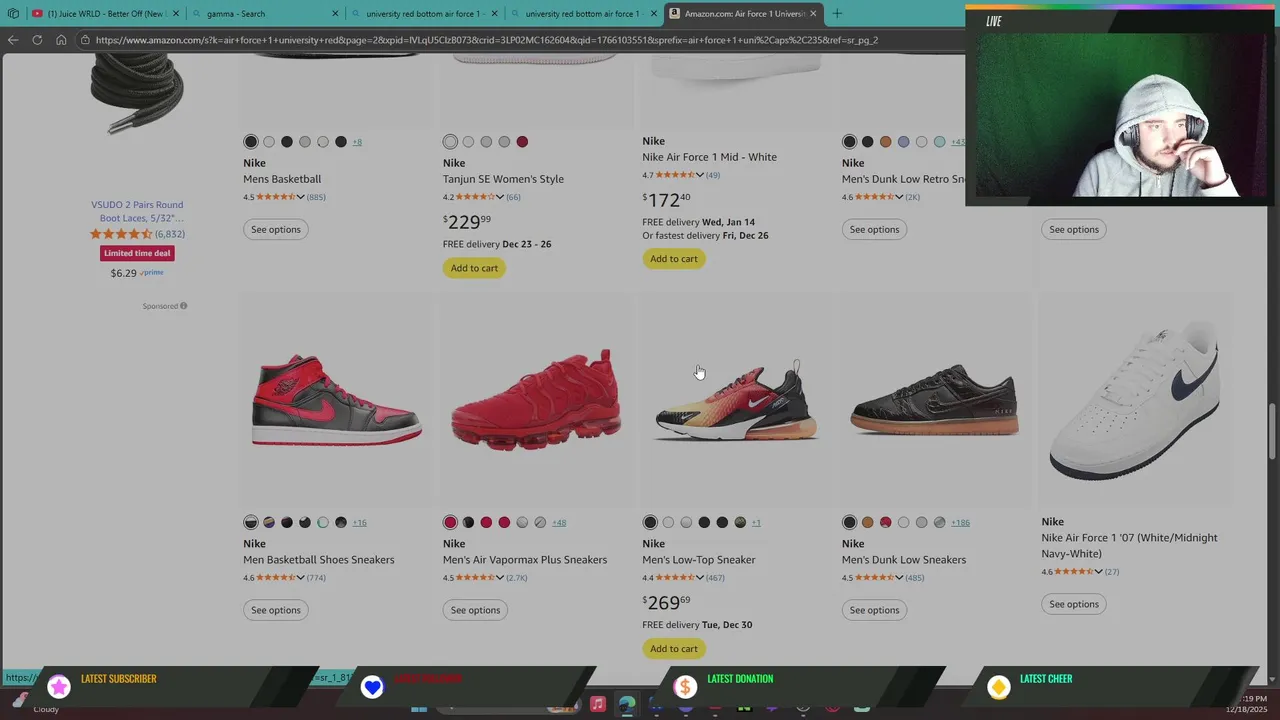This screenshot has height=720, width=1280.
Task: See options for Men's Dunk Low Retro
Action: 875,230
